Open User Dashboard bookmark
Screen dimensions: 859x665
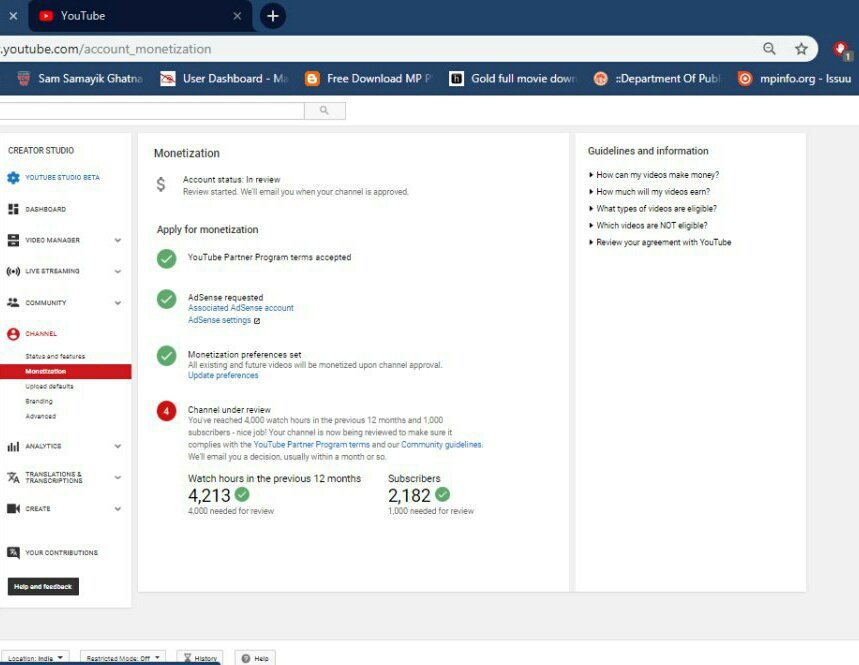[x=224, y=79]
